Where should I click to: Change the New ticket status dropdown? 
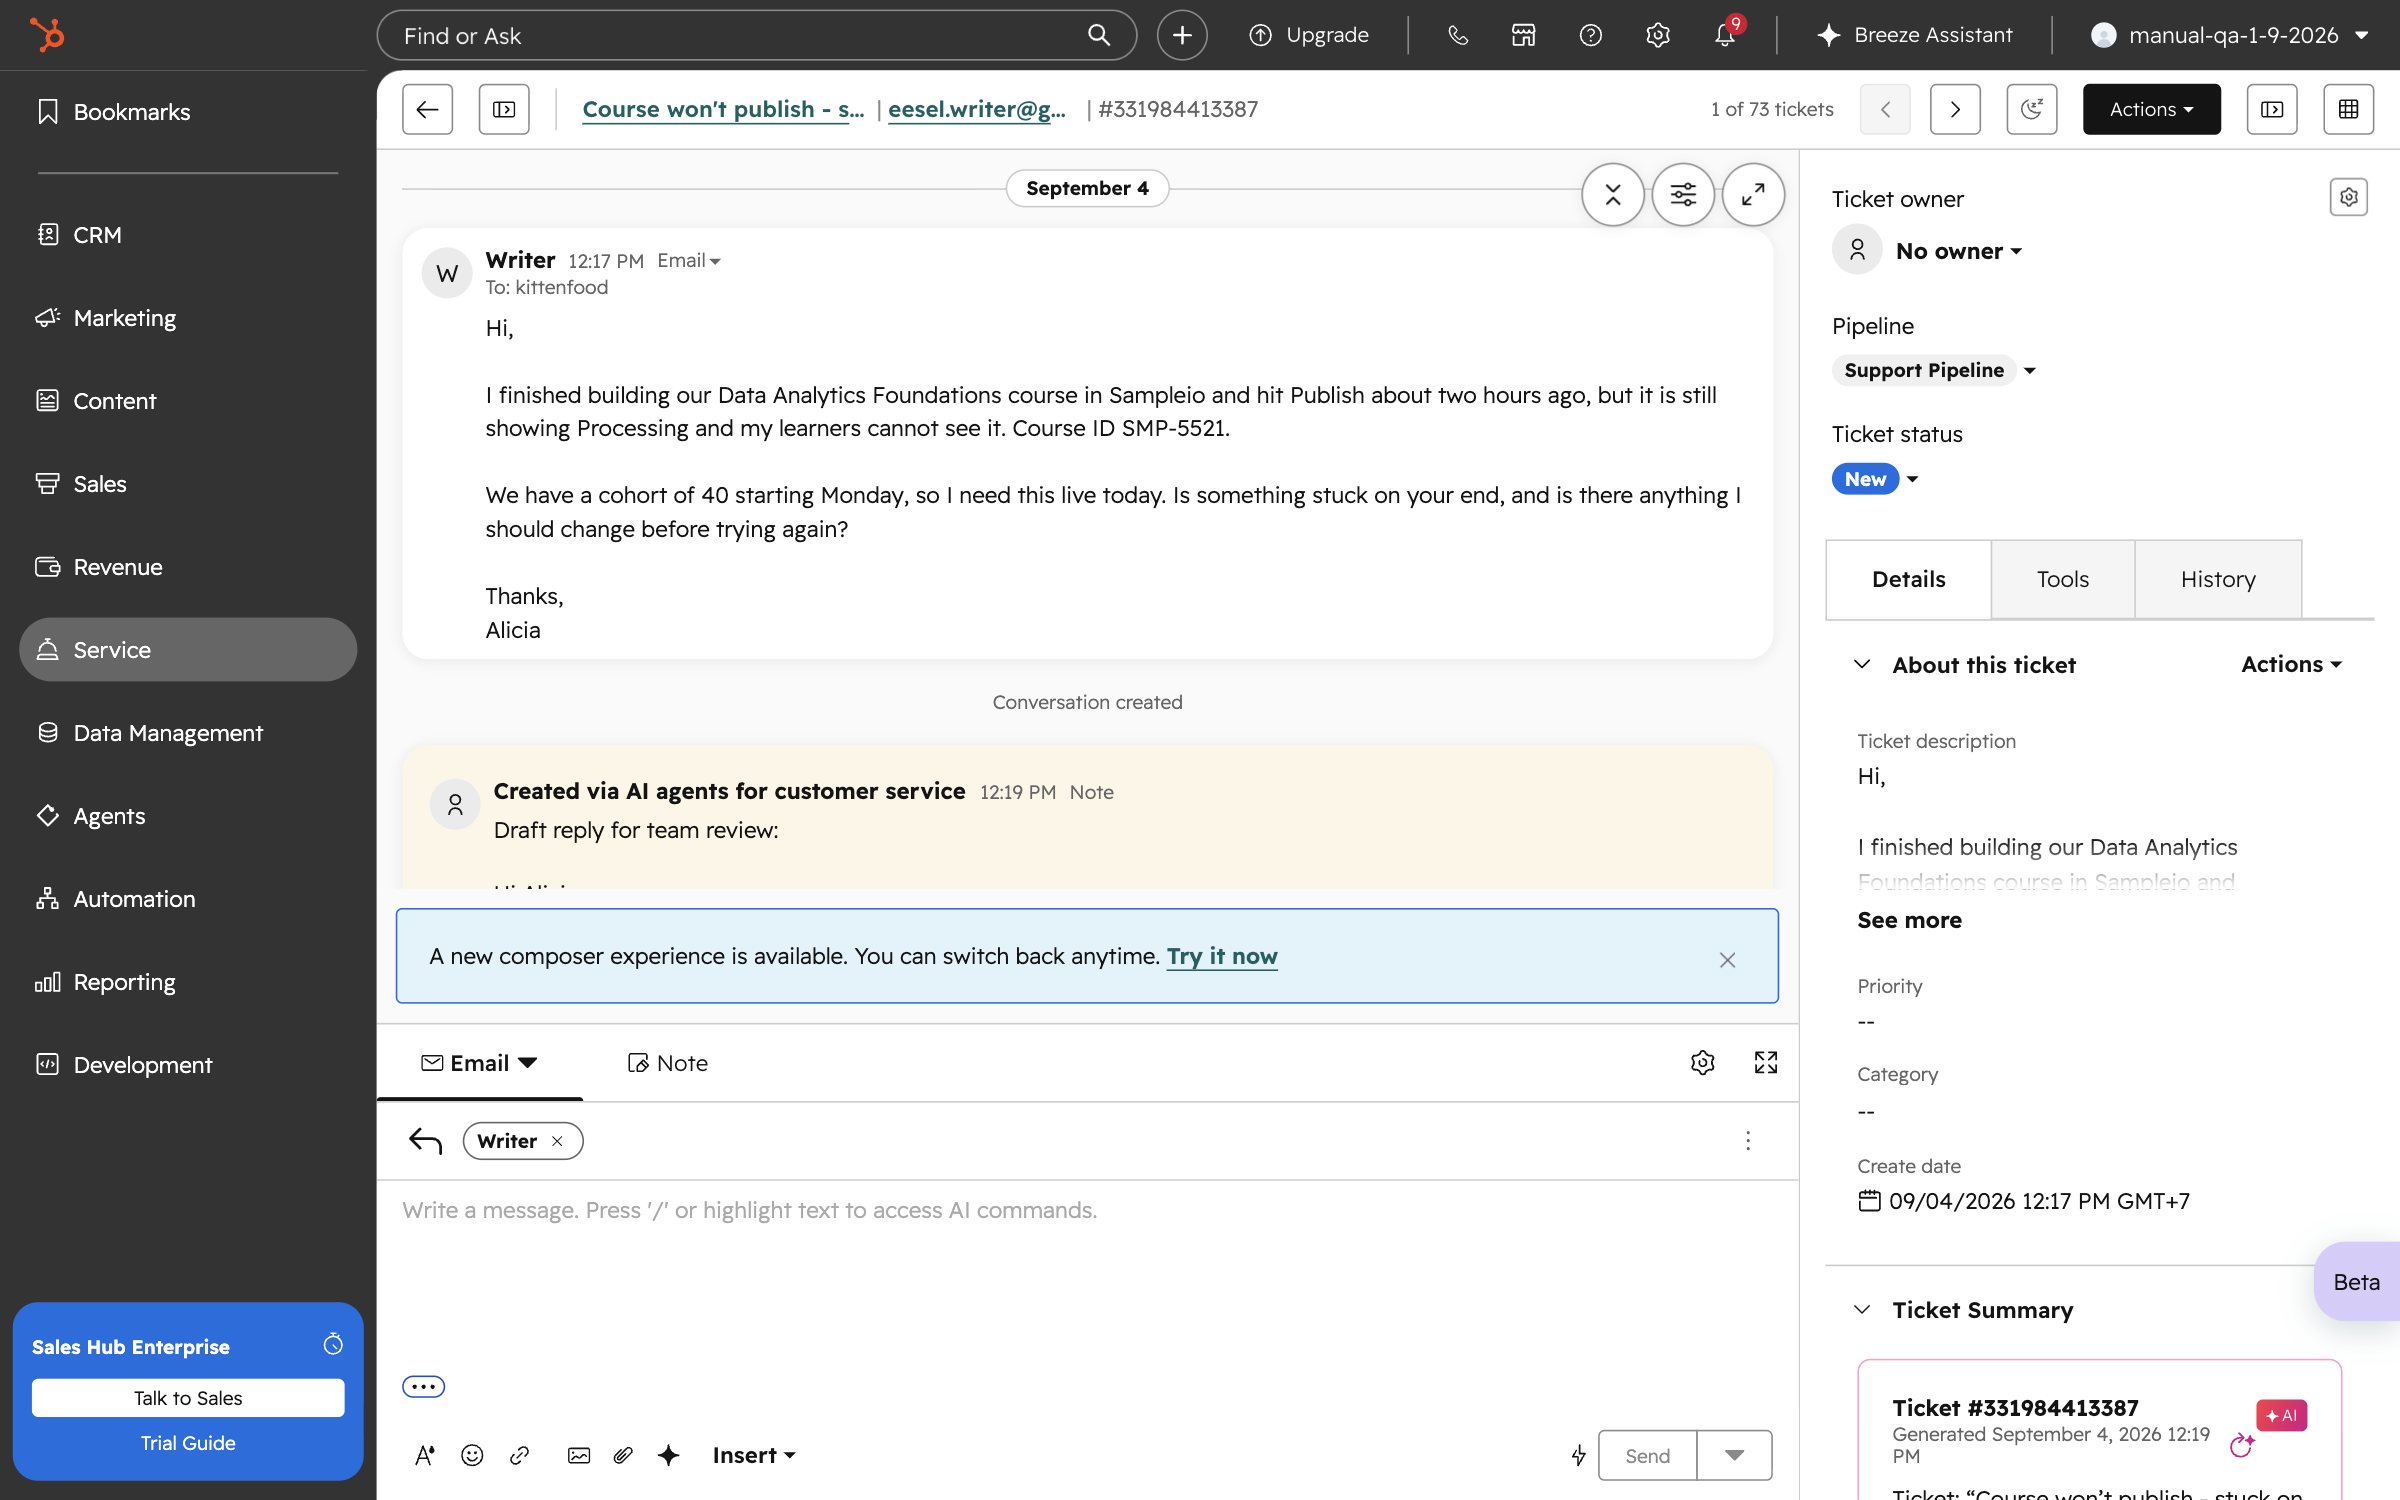(1875, 479)
